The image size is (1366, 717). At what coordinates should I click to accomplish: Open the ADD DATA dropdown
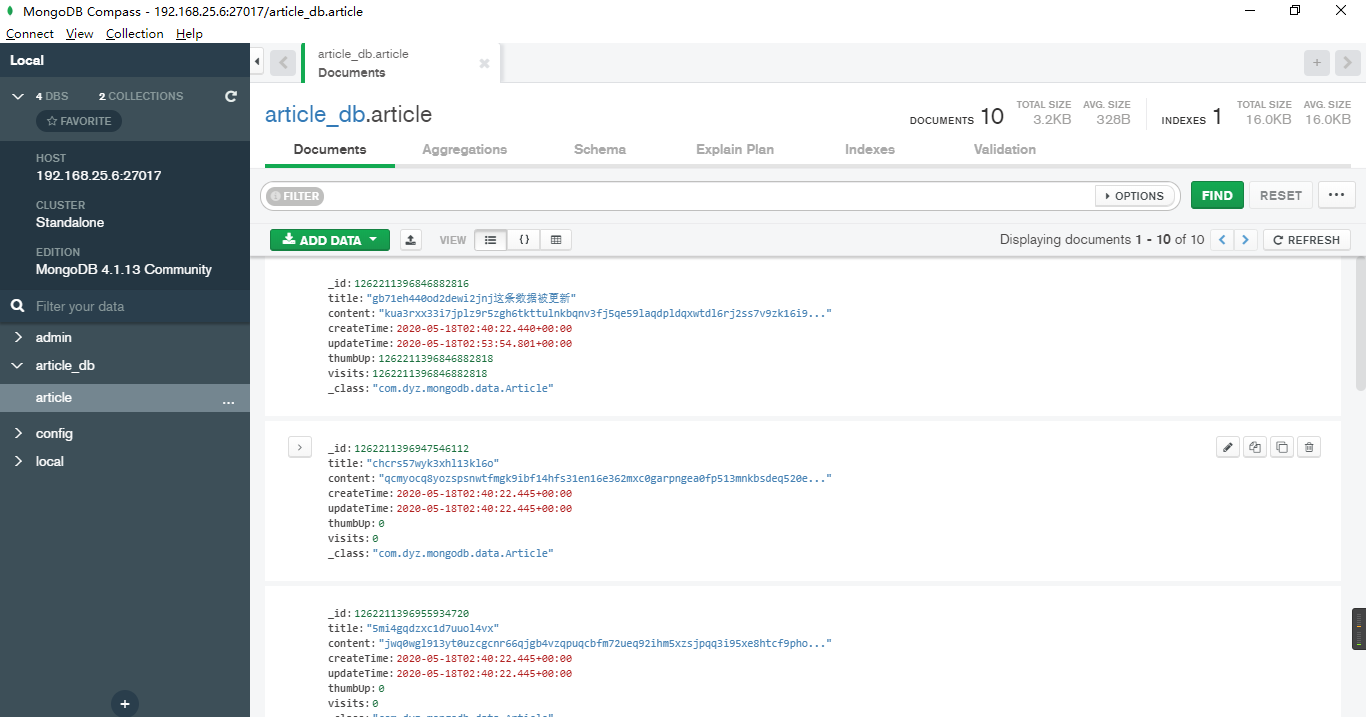click(329, 240)
